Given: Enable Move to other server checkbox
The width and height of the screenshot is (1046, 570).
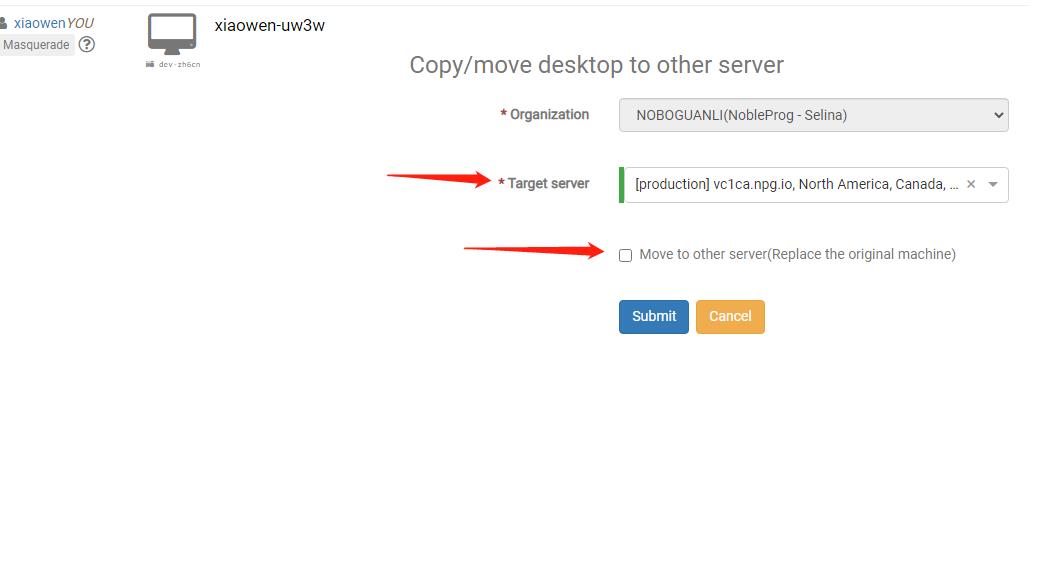Looking at the screenshot, I should [x=625, y=256].
